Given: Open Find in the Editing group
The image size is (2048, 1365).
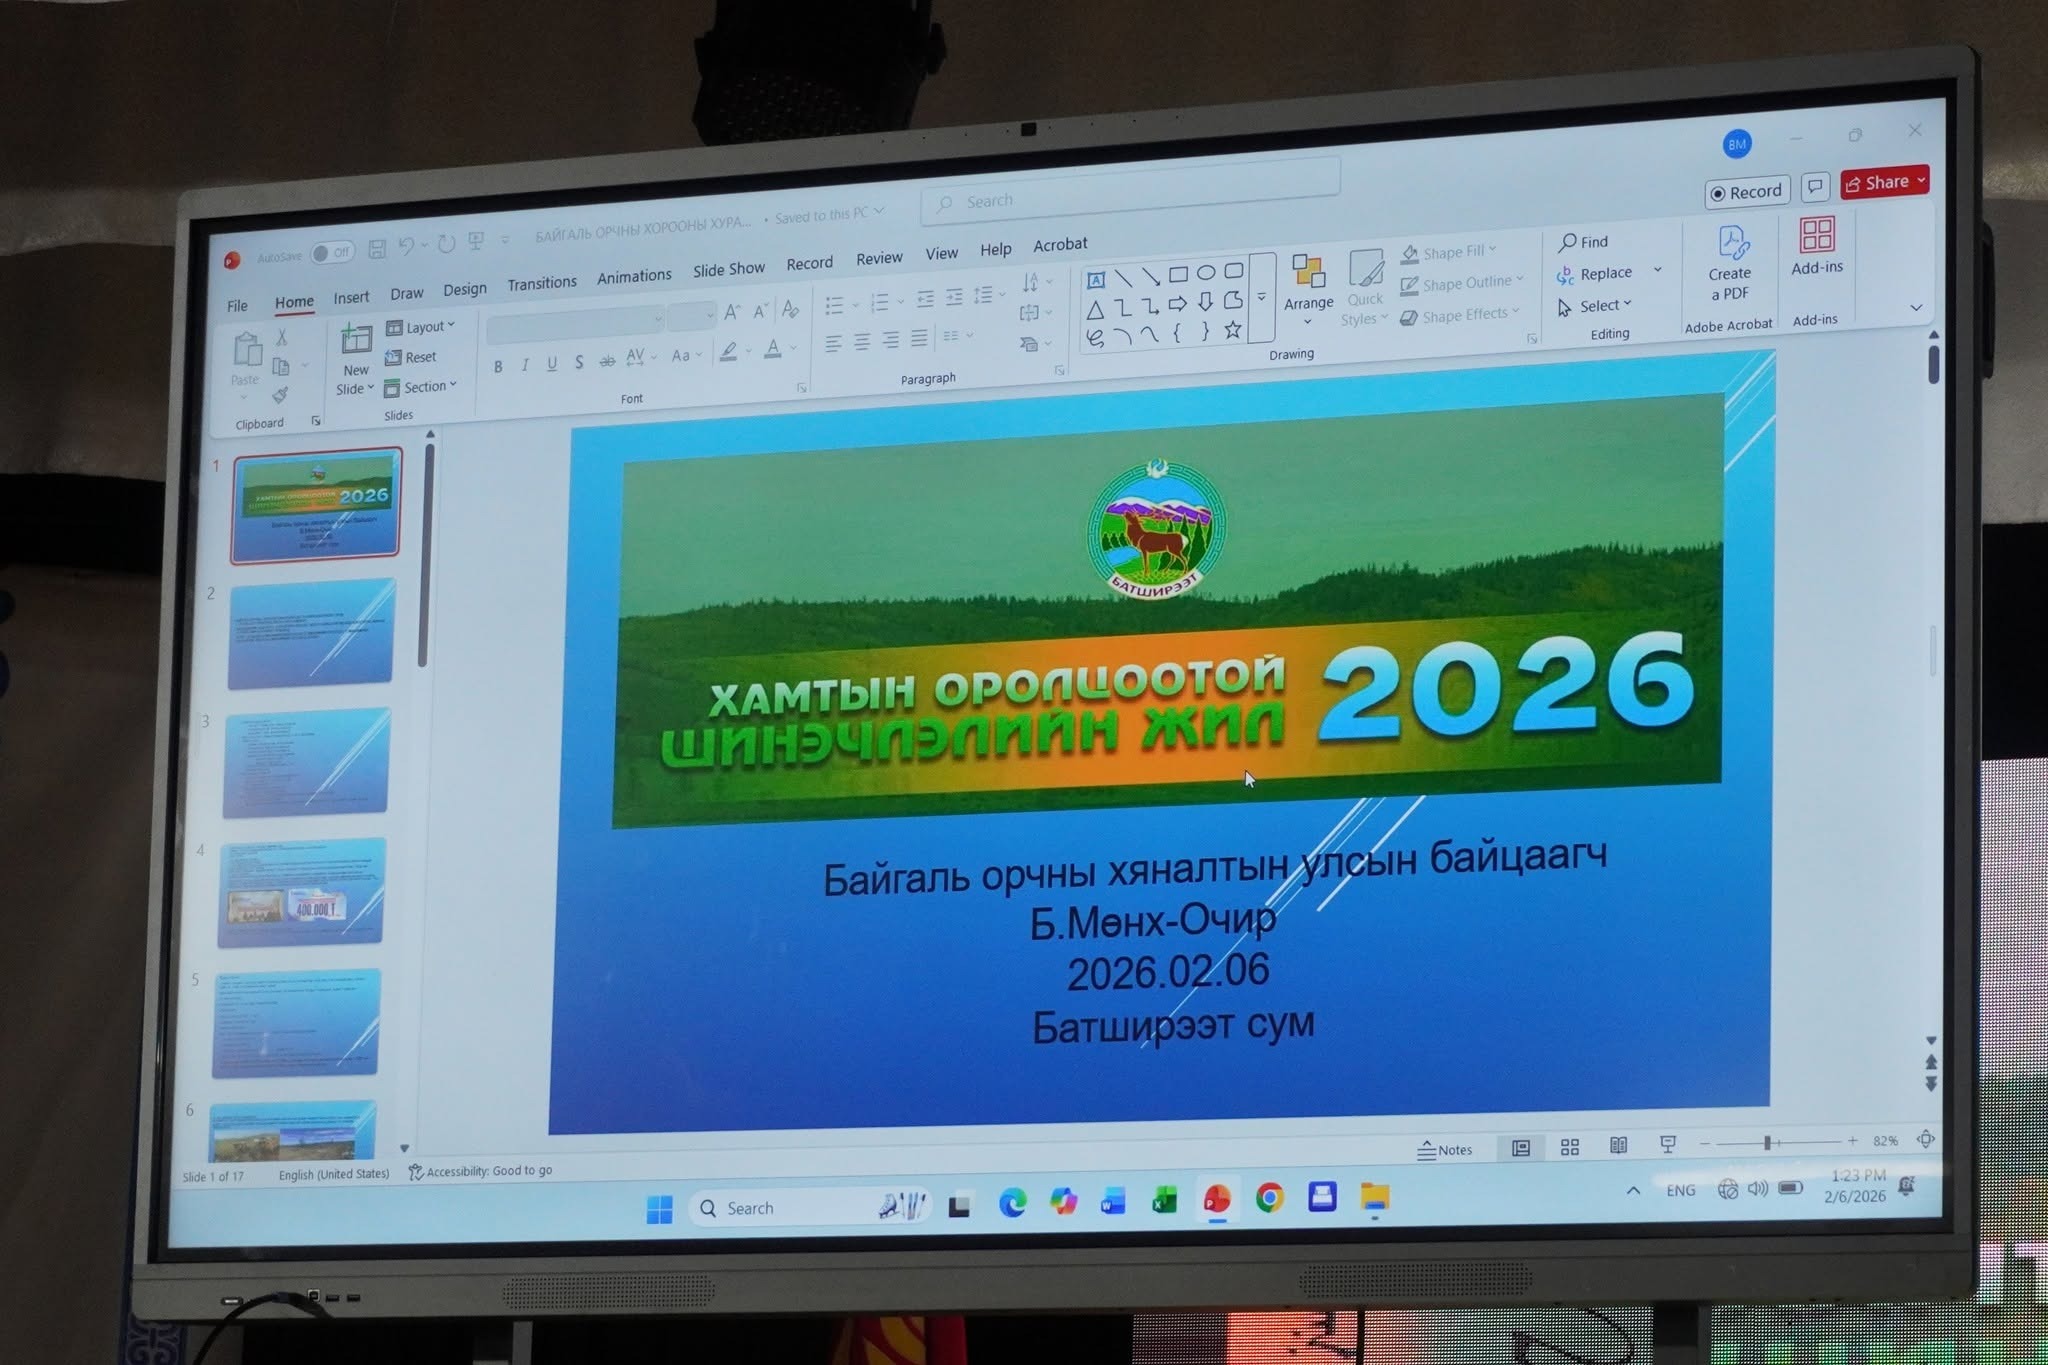Looking at the screenshot, I should [x=1584, y=242].
